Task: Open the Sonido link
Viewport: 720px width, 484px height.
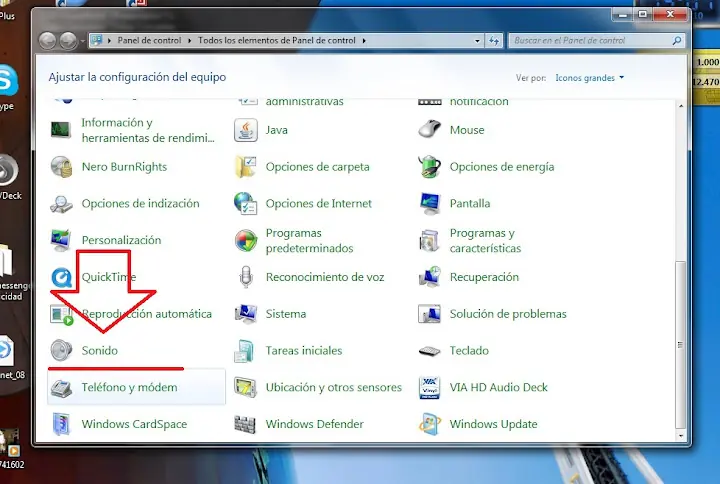Action: pyautogui.click(x=100, y=350)
